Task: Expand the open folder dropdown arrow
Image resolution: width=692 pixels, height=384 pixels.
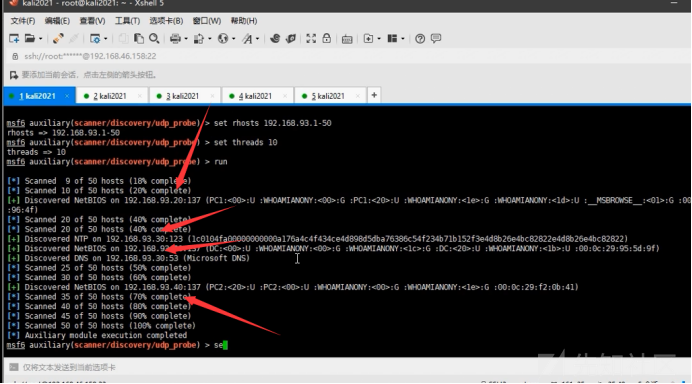Action: [x=40, y=39]
